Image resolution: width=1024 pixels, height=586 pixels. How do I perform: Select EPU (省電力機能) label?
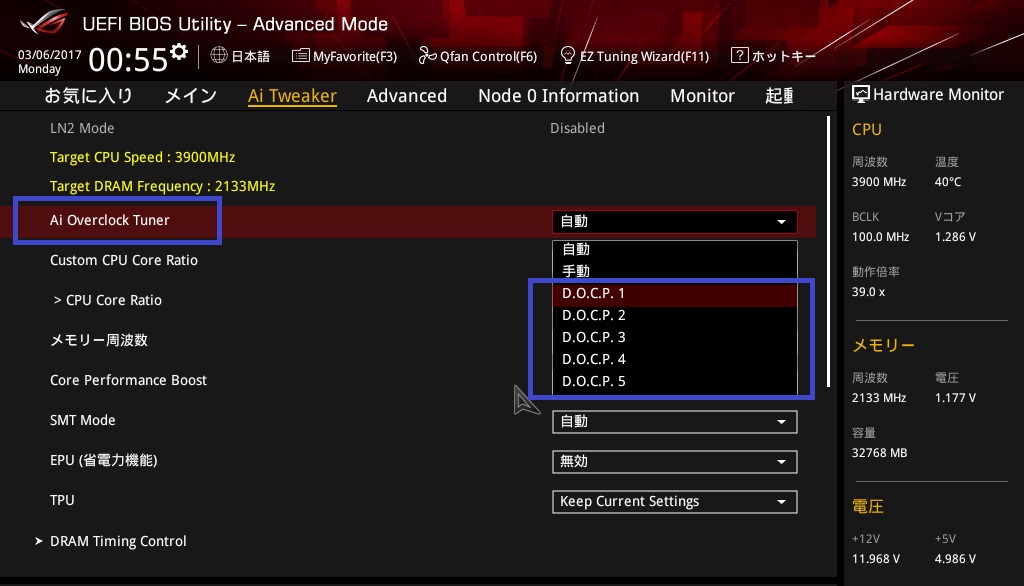pyautogui.click(x=104, y=461)
